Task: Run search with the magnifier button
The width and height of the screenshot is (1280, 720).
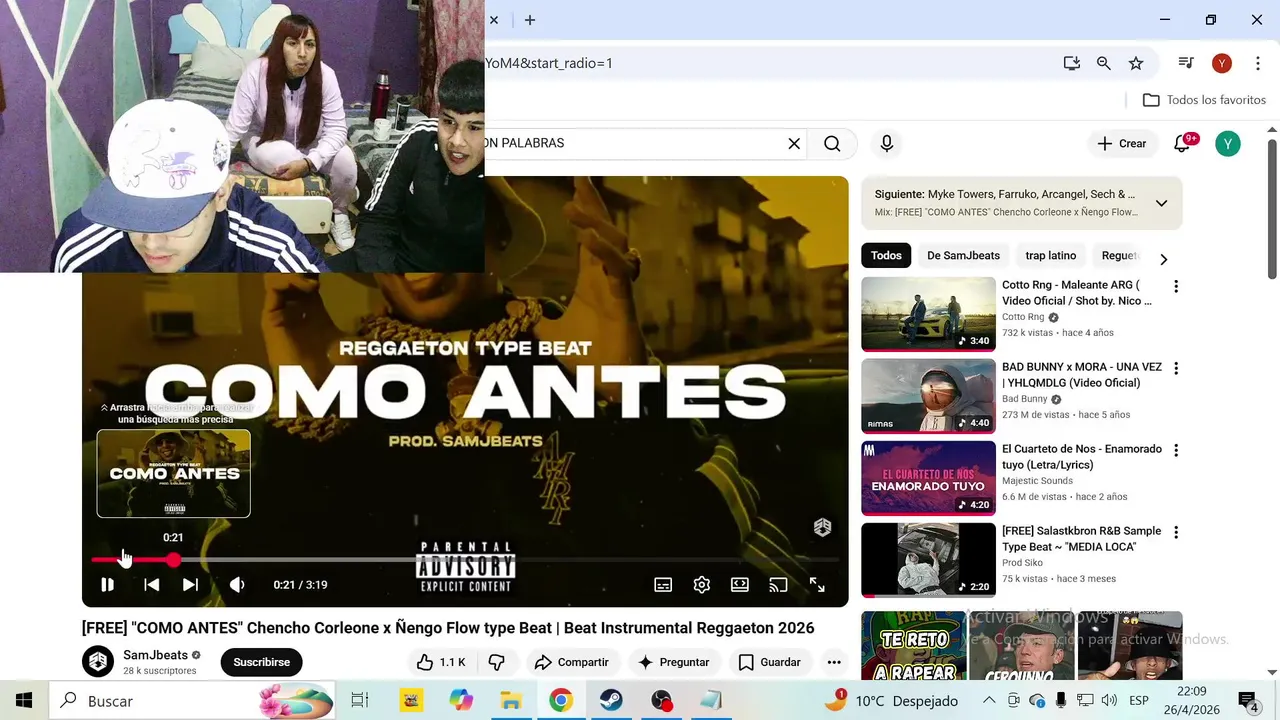Action: 832,144
